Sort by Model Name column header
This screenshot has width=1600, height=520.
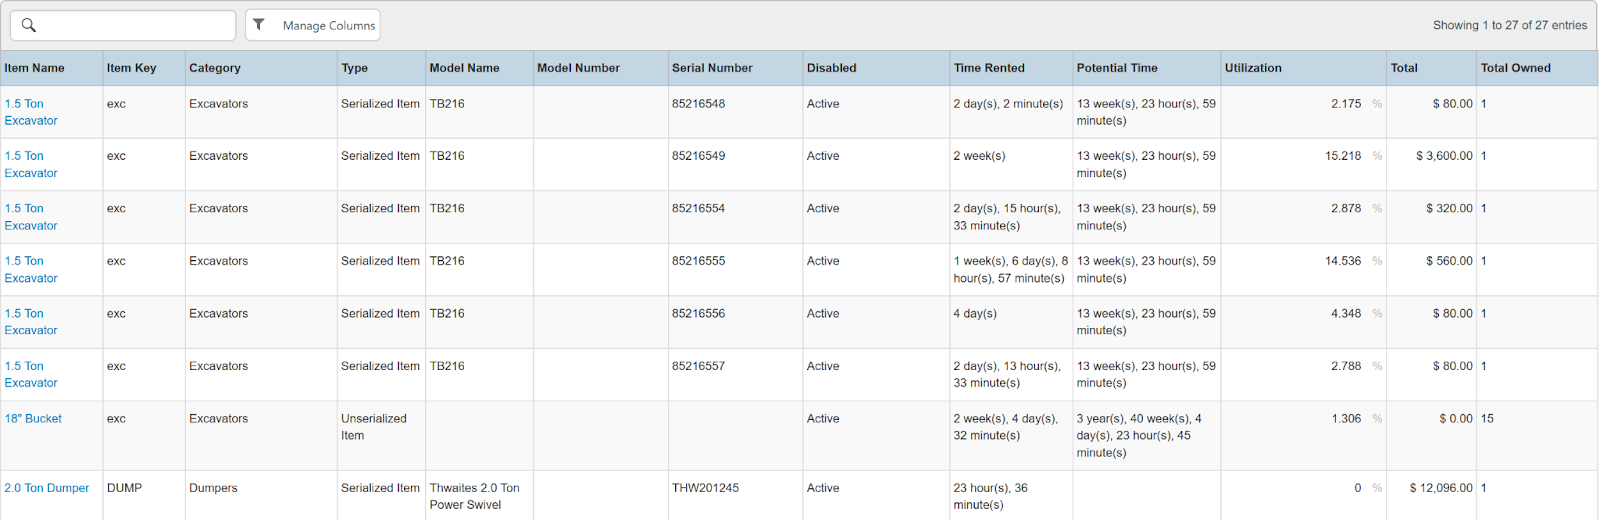click(465, 68)
